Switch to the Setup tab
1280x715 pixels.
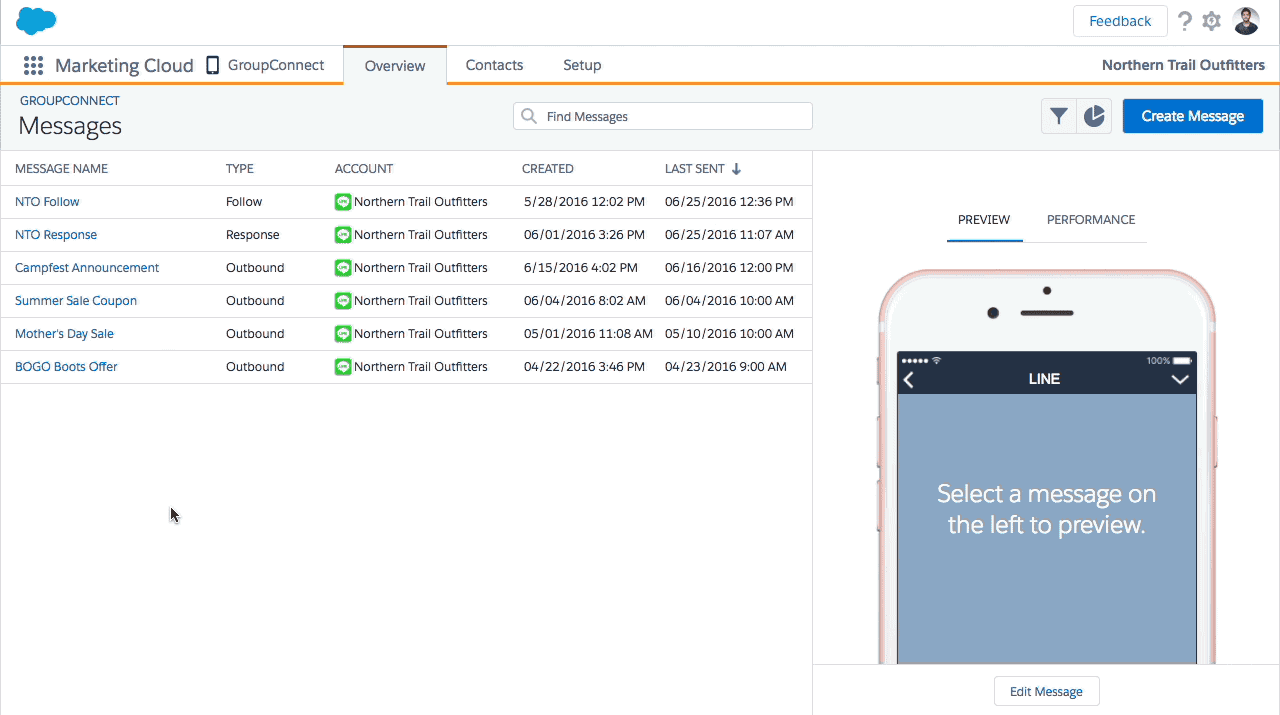pos(582,65)
